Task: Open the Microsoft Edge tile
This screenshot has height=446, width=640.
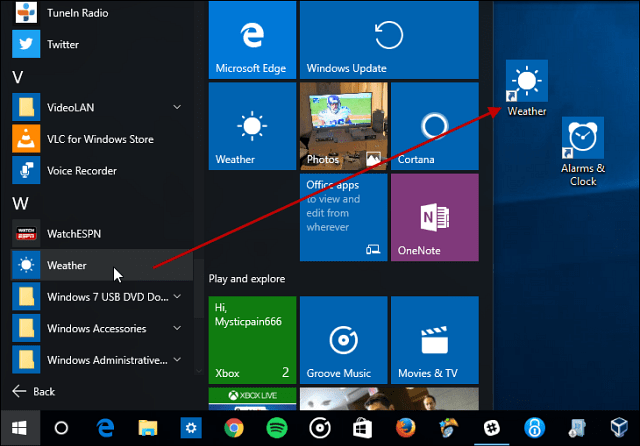Action: click(x=252, y=40)
